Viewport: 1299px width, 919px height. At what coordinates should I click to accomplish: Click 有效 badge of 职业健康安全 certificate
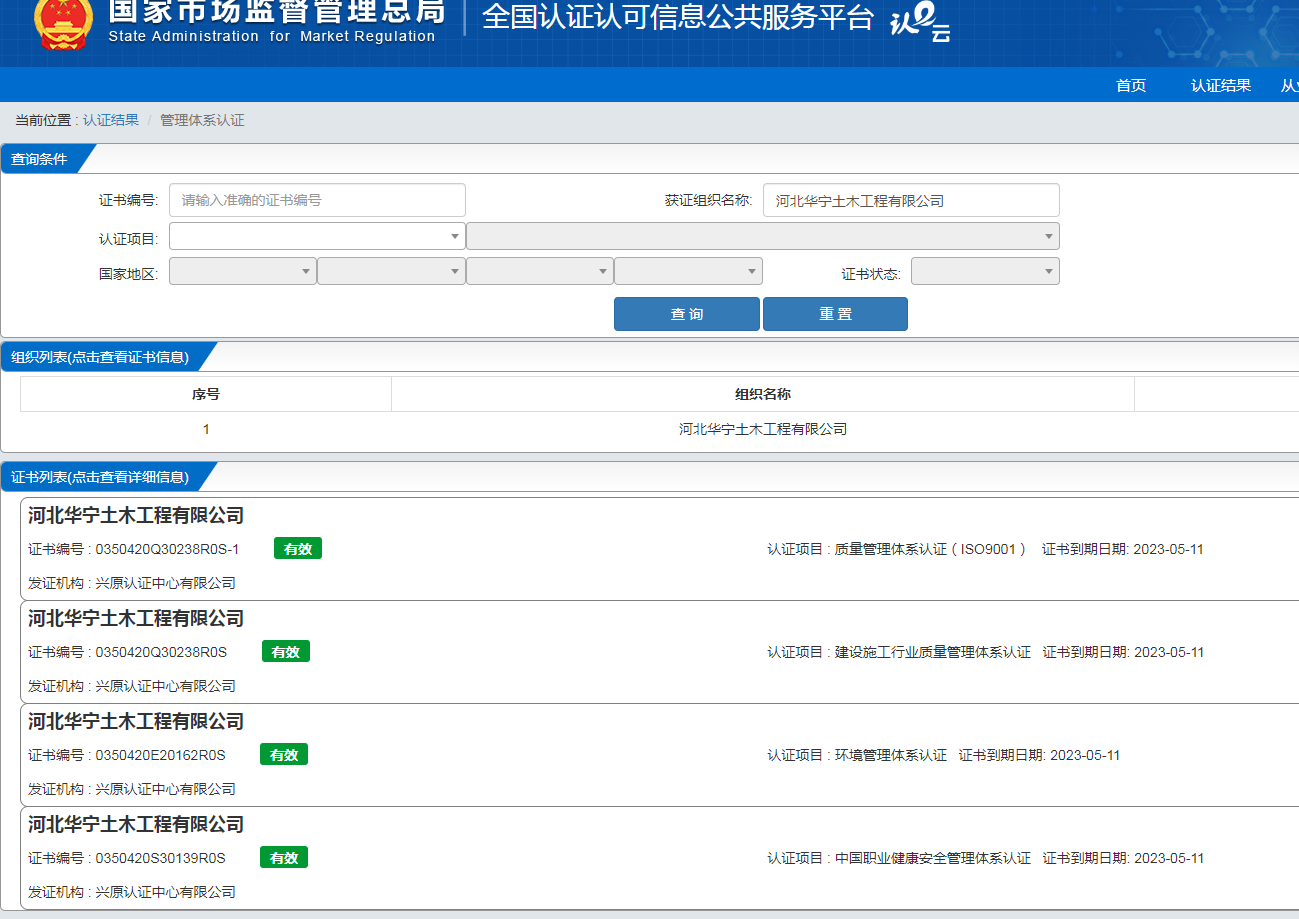click(284, 858)
